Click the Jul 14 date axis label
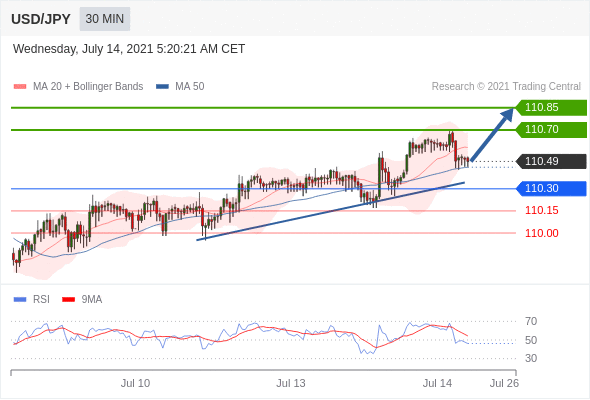 (x=437, y=383)
